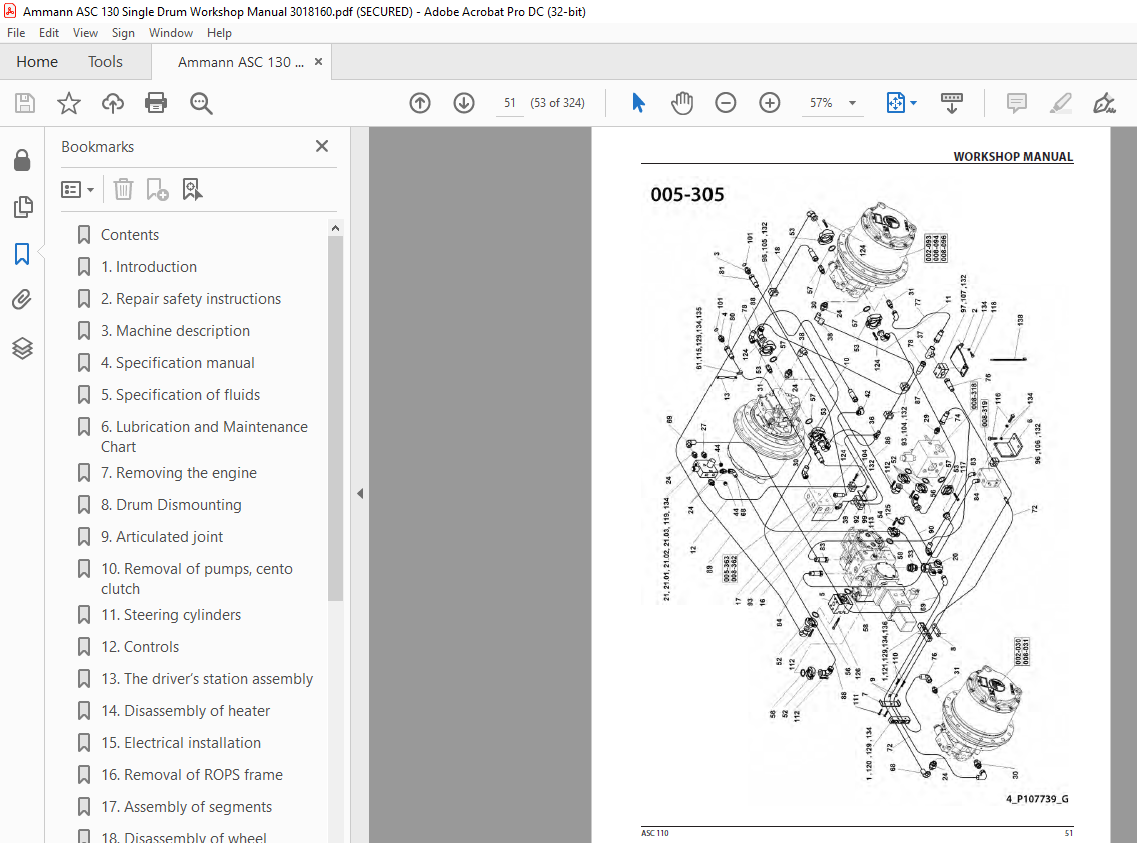Go to previous page arrow

pos(420,103)
